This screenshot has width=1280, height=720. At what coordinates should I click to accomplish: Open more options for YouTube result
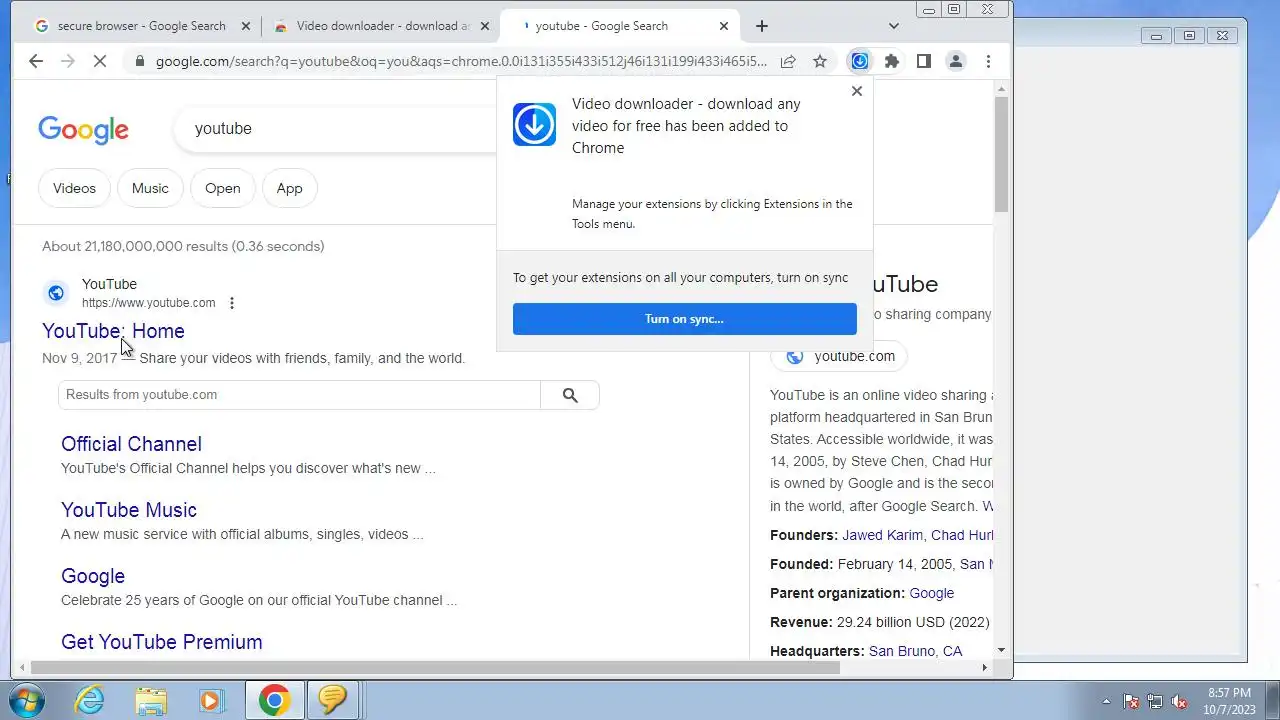tap(232, 303)
